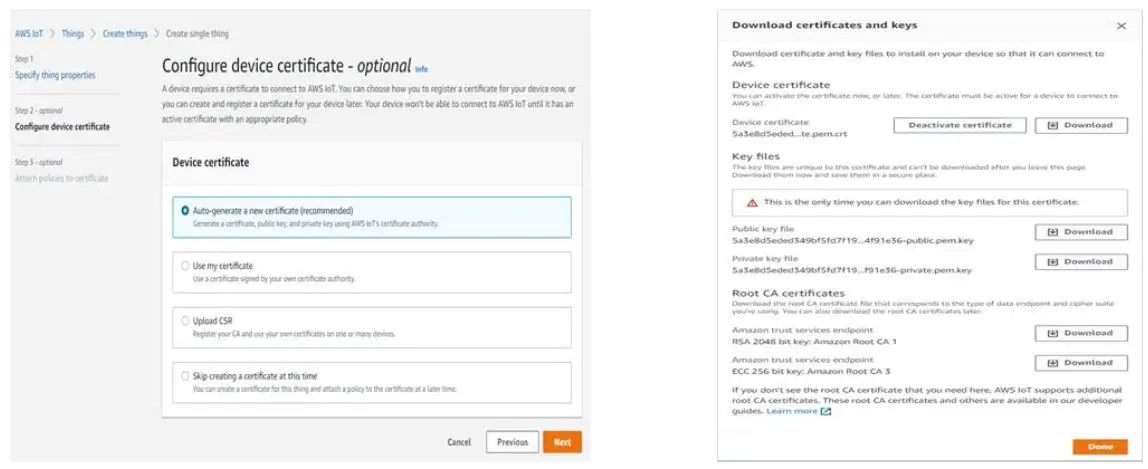
Task: Download the public key file
Action: point(1074,232)
